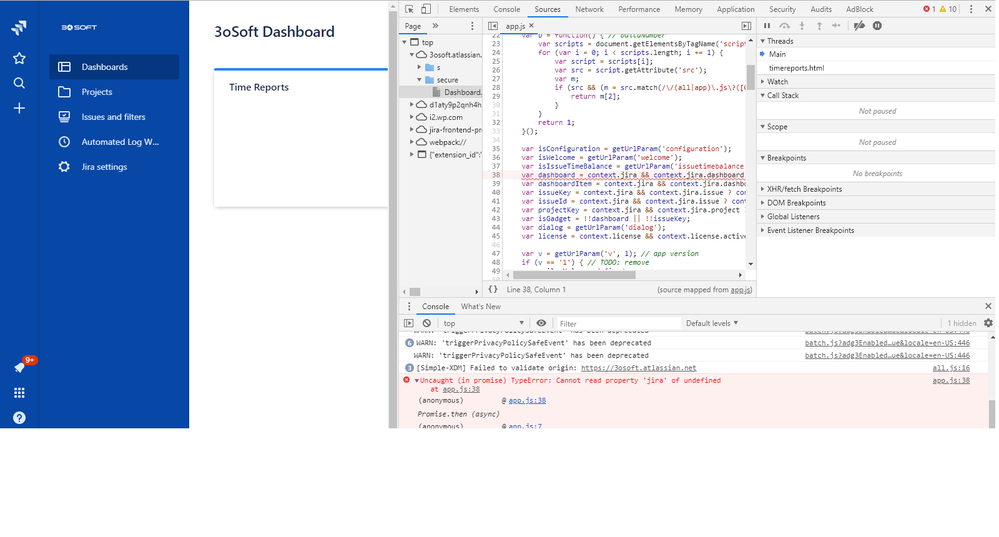Screen dimensions: 999x537
Task: Open the Jira search magnifier icon
Action: coord(19,83)
